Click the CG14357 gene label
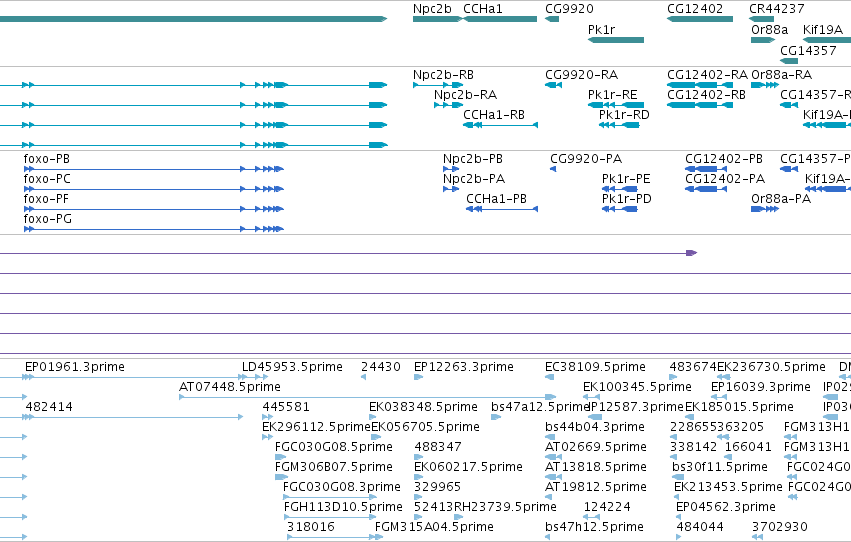Screen dimensions: 851x542 point(808,50)
